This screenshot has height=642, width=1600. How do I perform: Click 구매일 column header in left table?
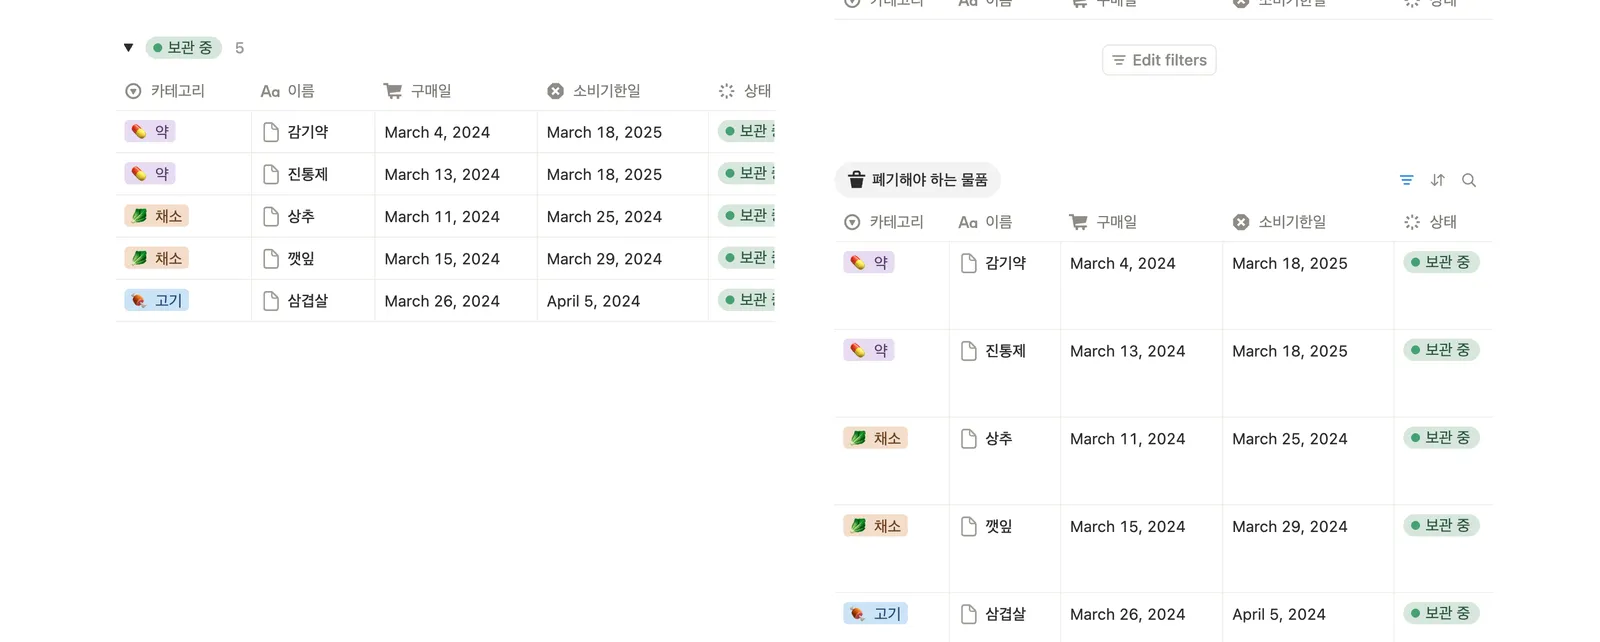click(417, 91)
